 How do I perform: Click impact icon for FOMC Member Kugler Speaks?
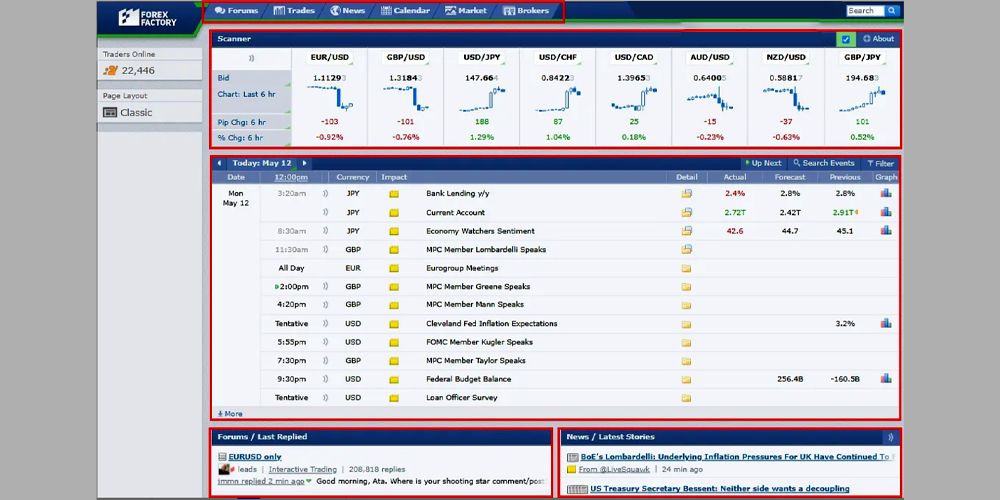pyautogui.click(x=394, y=342)
